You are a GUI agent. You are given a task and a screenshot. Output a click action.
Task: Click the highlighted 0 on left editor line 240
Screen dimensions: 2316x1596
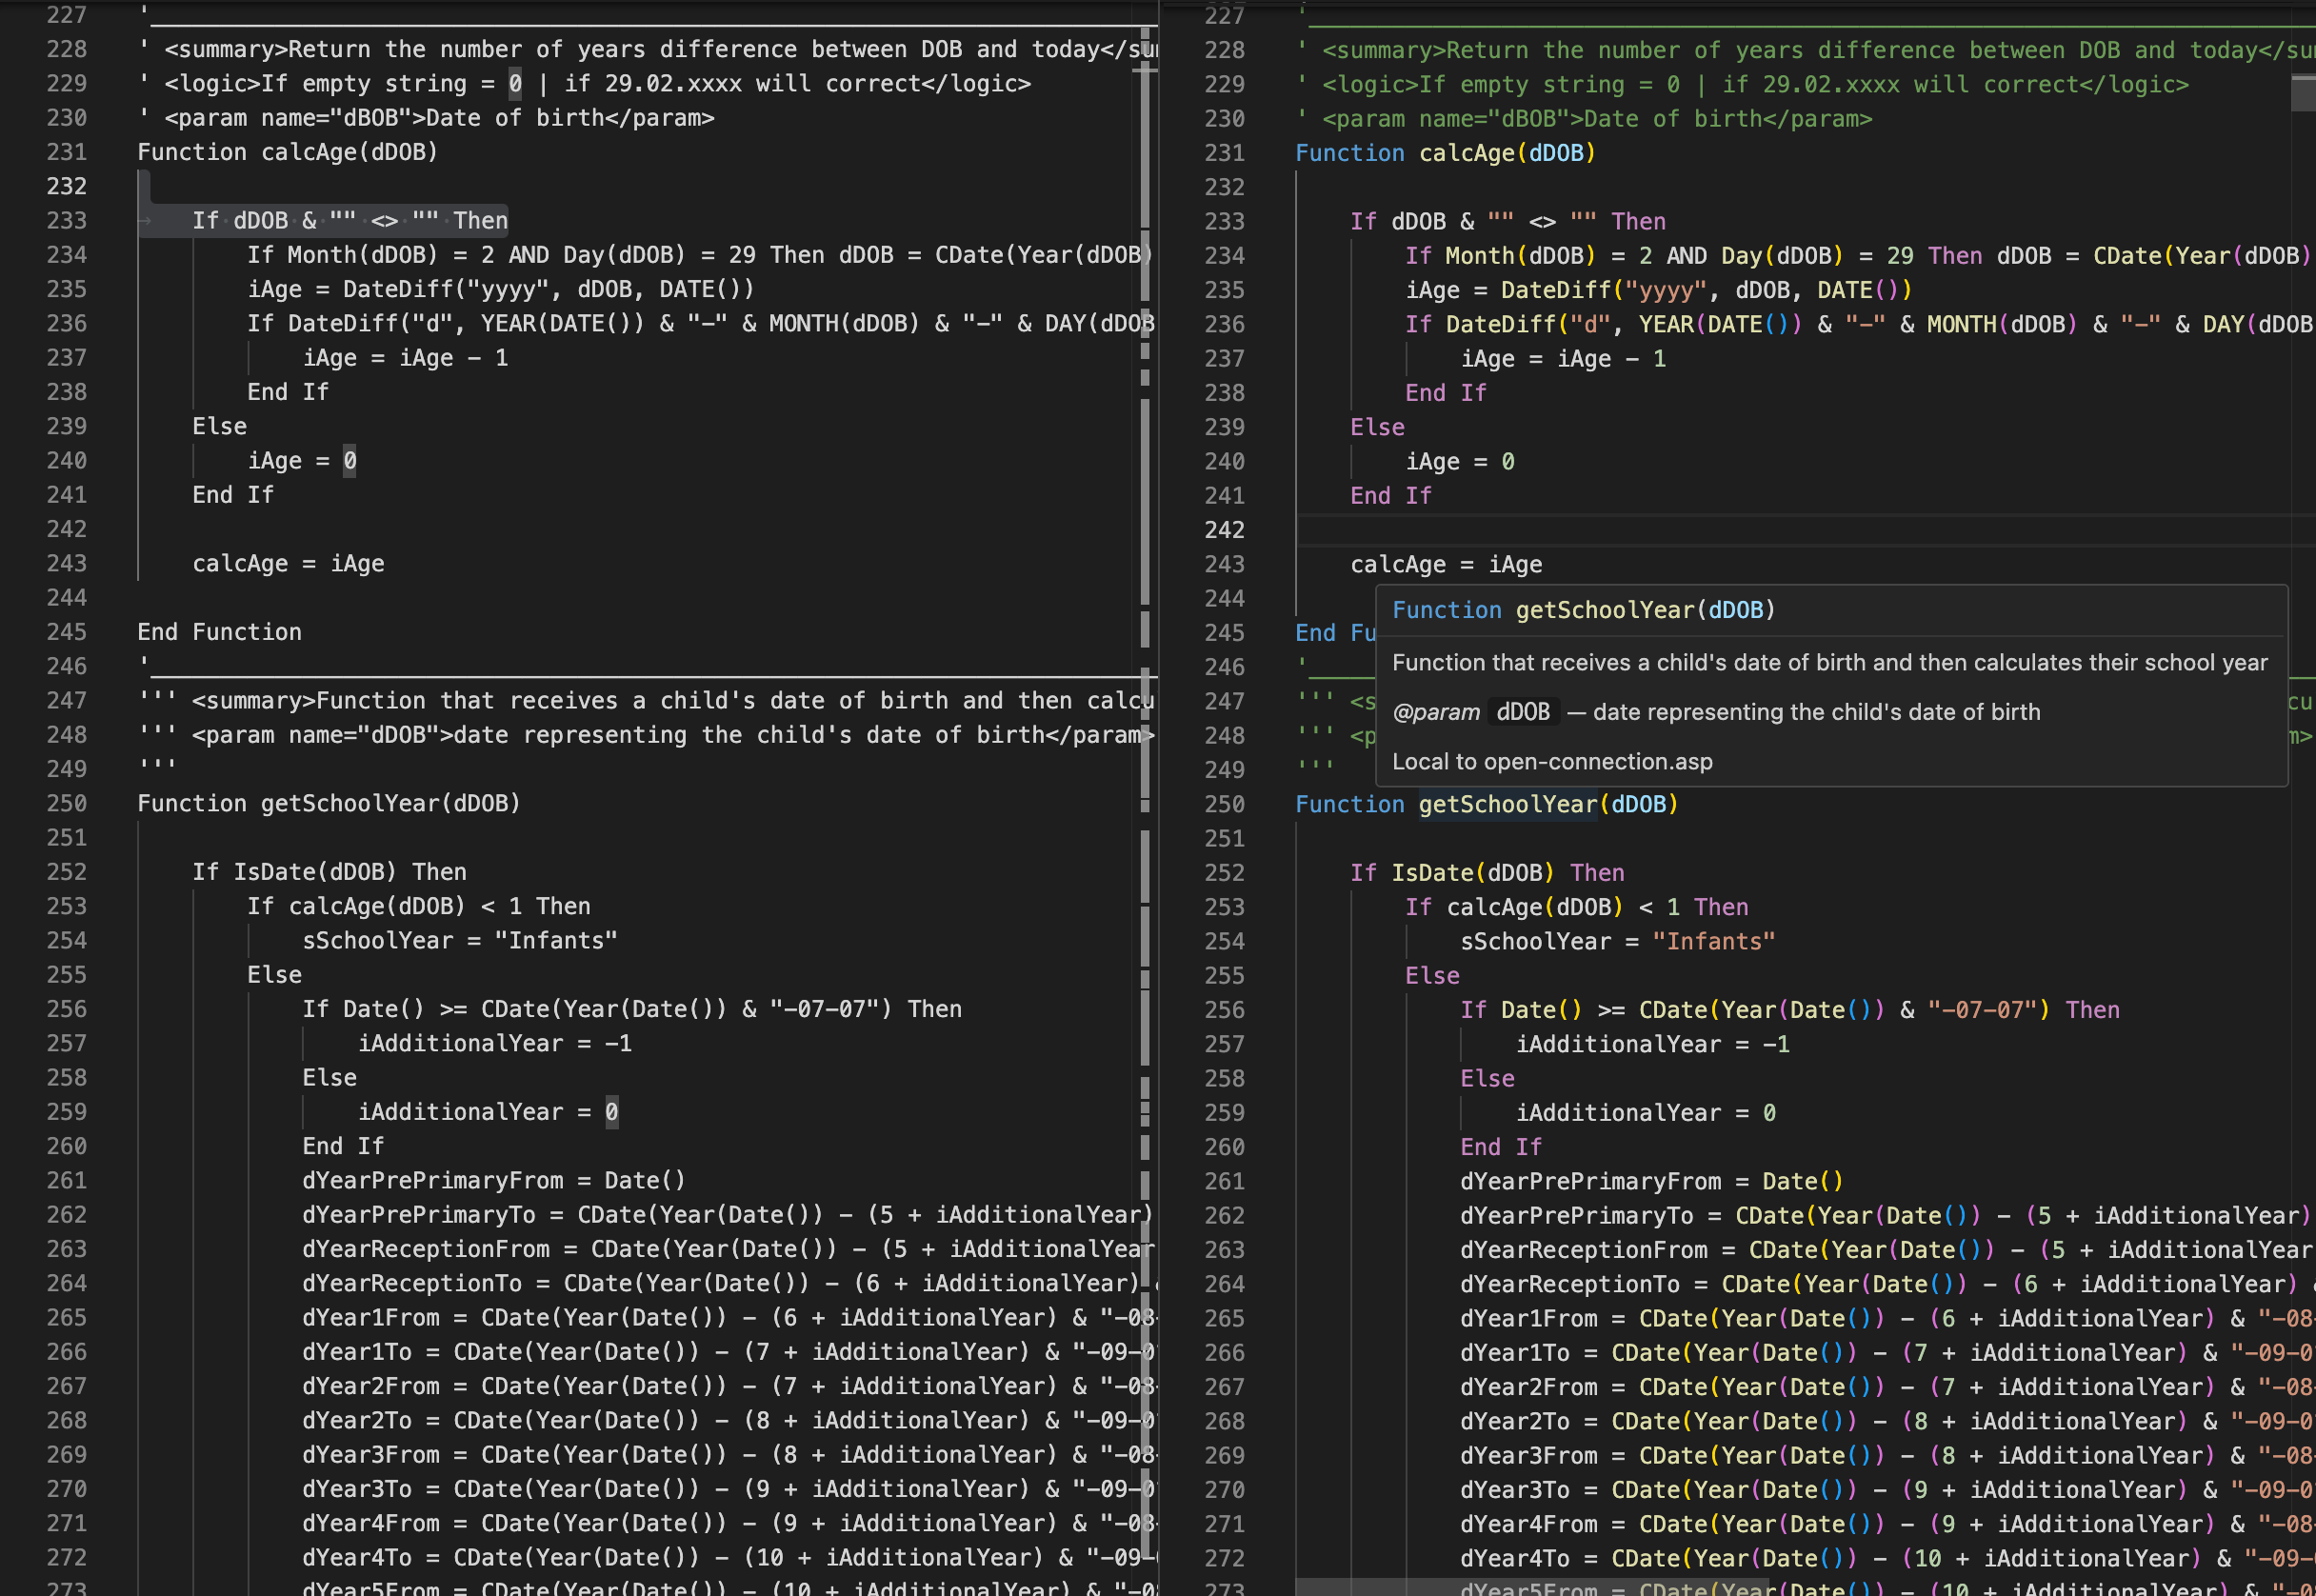350,461
